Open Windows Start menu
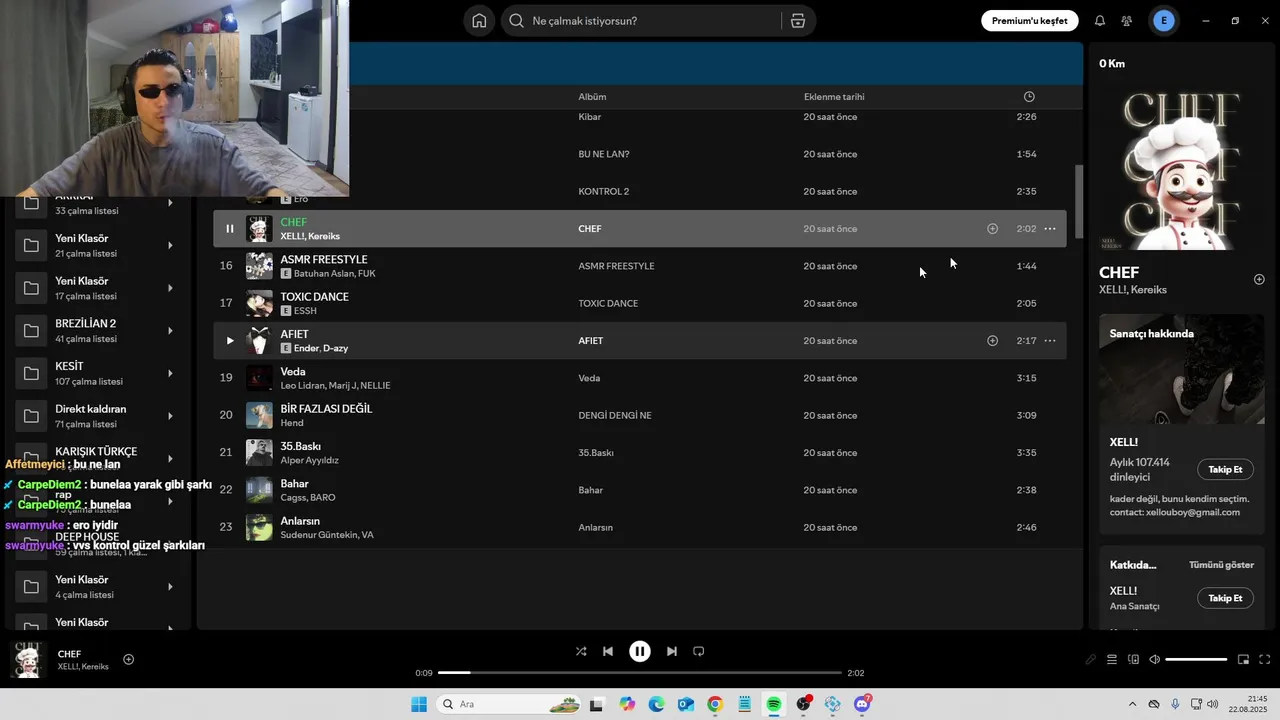Screen dimensions: 1280x720 (419, 705)
